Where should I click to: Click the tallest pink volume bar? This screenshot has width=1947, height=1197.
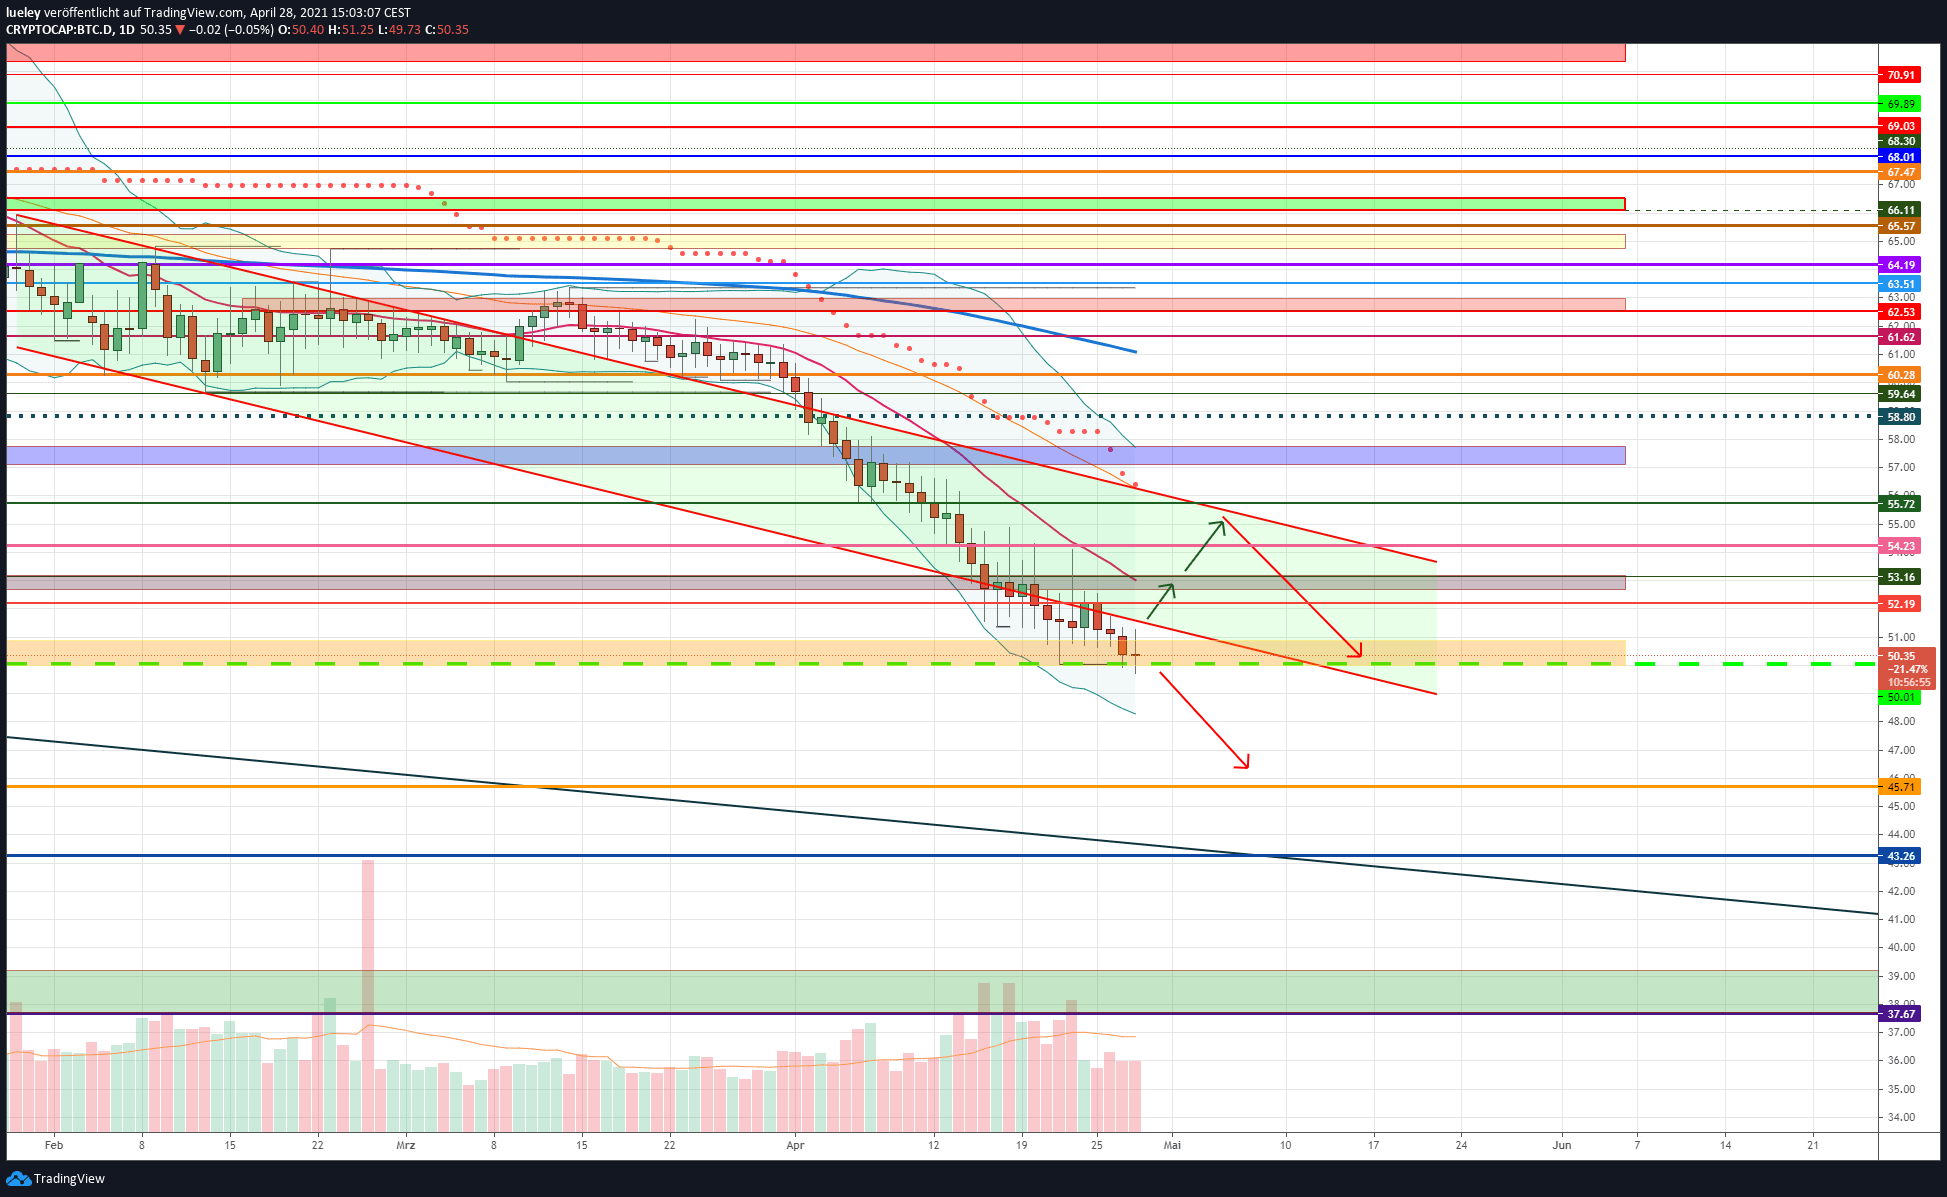coord(368,995)
